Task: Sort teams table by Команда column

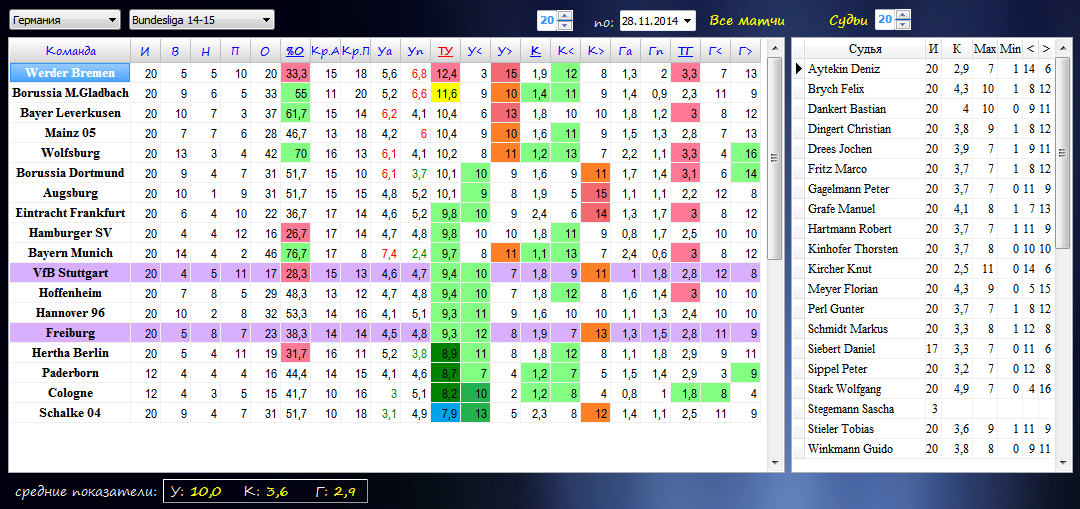Action: (70, 51)
